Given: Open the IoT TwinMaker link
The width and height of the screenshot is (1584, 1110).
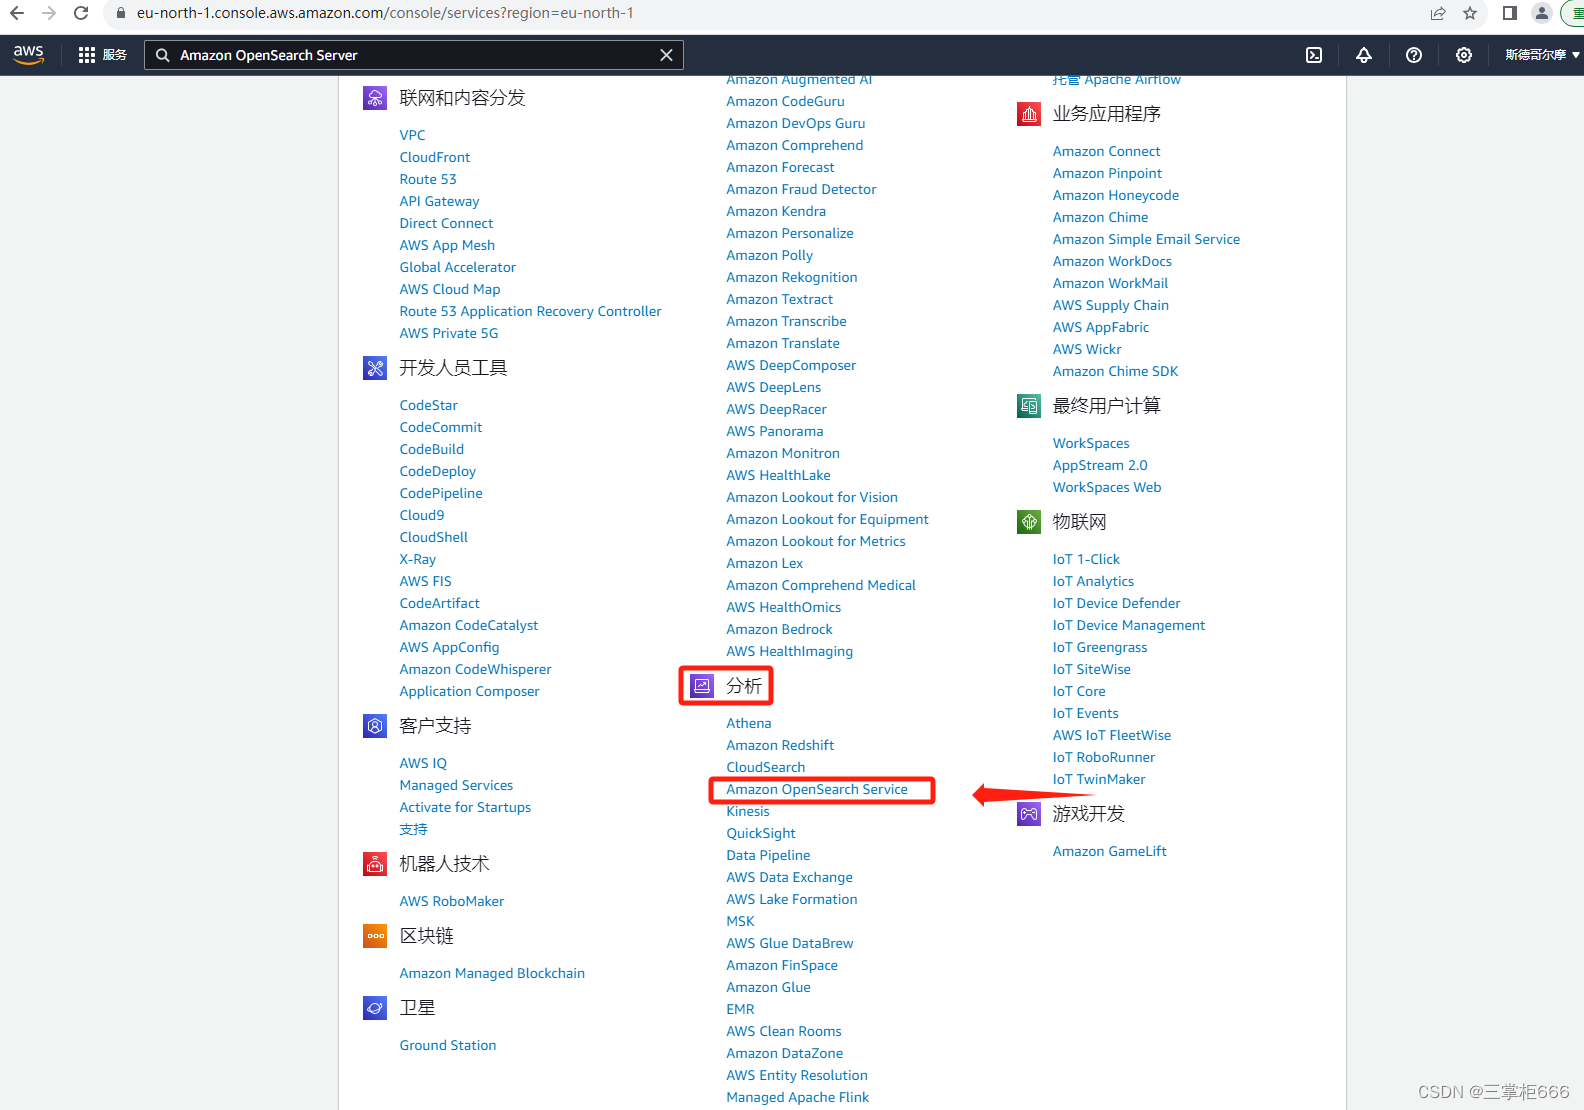Looking at the screenshot, I should point(1099,780).
